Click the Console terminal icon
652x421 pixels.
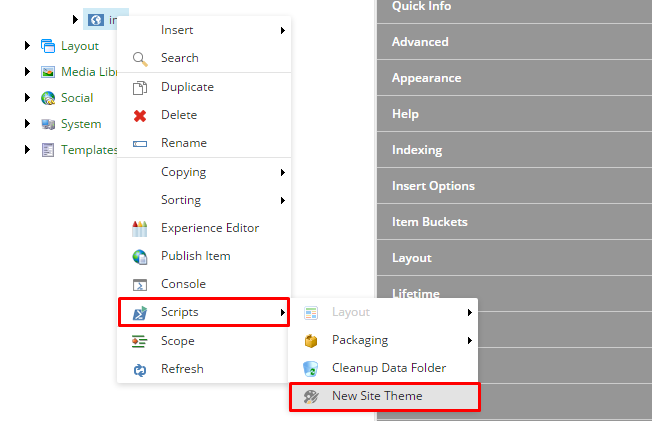[x=140, y=285]
